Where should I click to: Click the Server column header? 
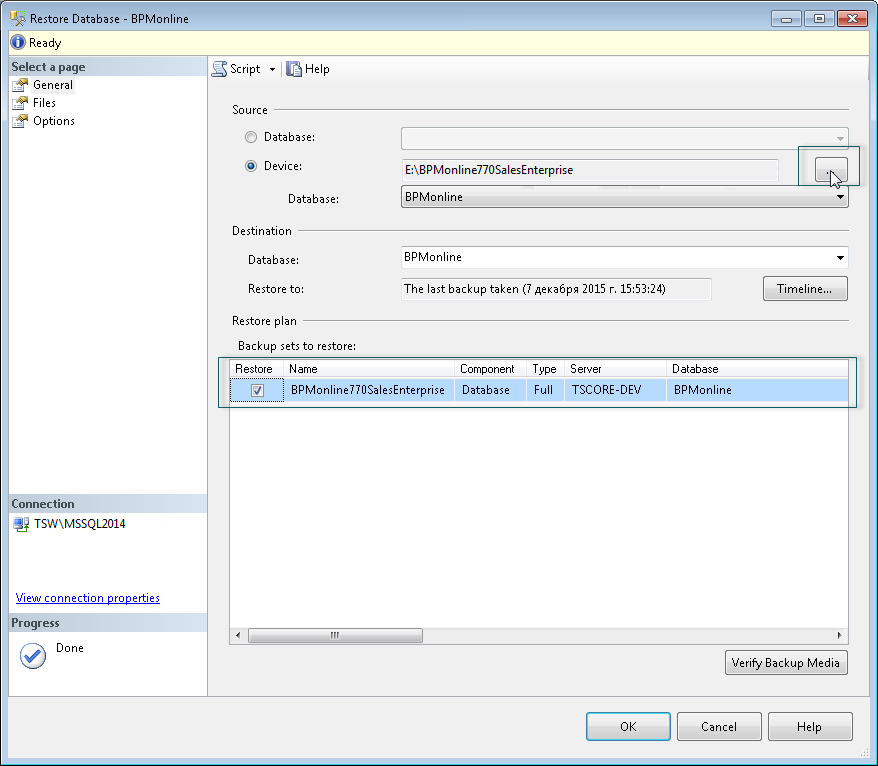point(615,369)
